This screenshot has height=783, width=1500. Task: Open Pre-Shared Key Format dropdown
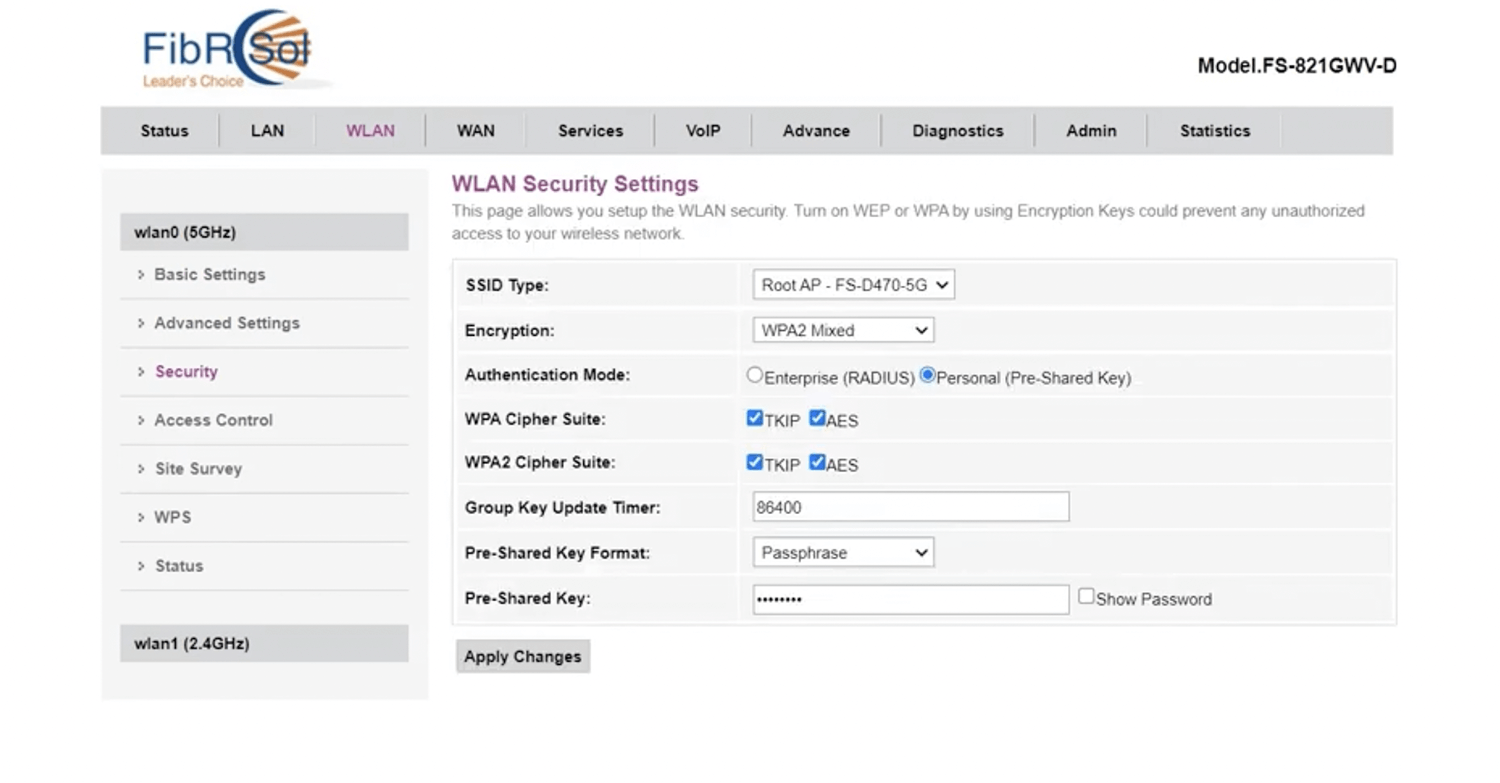842,553
